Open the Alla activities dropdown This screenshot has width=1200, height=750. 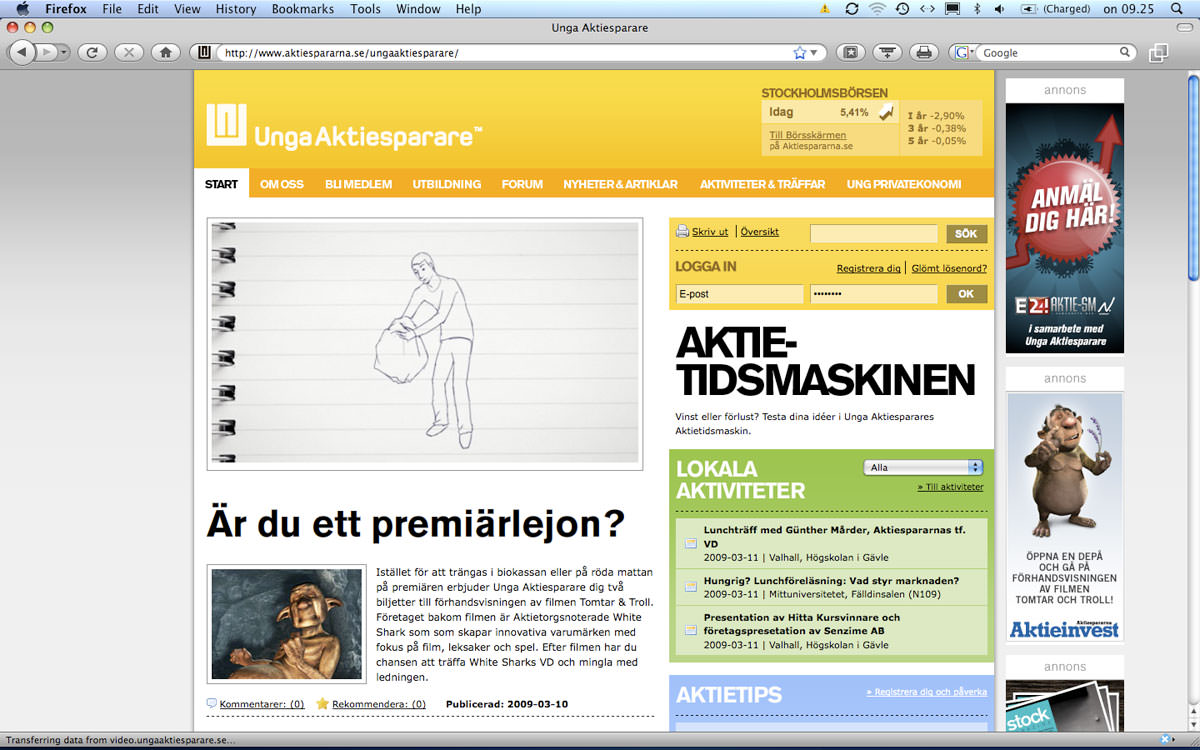923,467
